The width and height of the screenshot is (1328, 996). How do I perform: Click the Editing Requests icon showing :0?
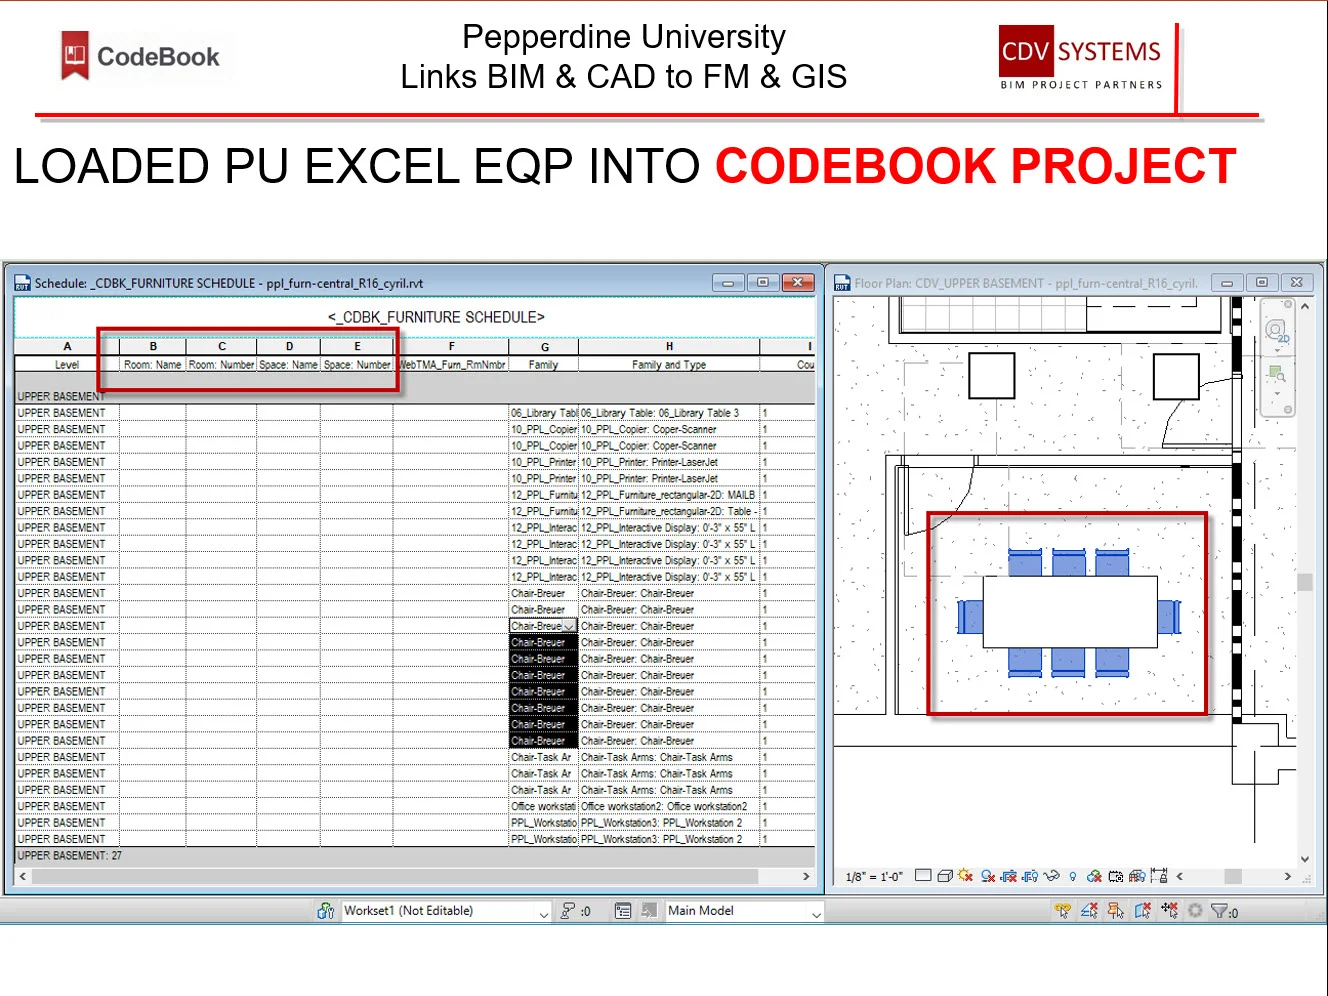point(575,911)
